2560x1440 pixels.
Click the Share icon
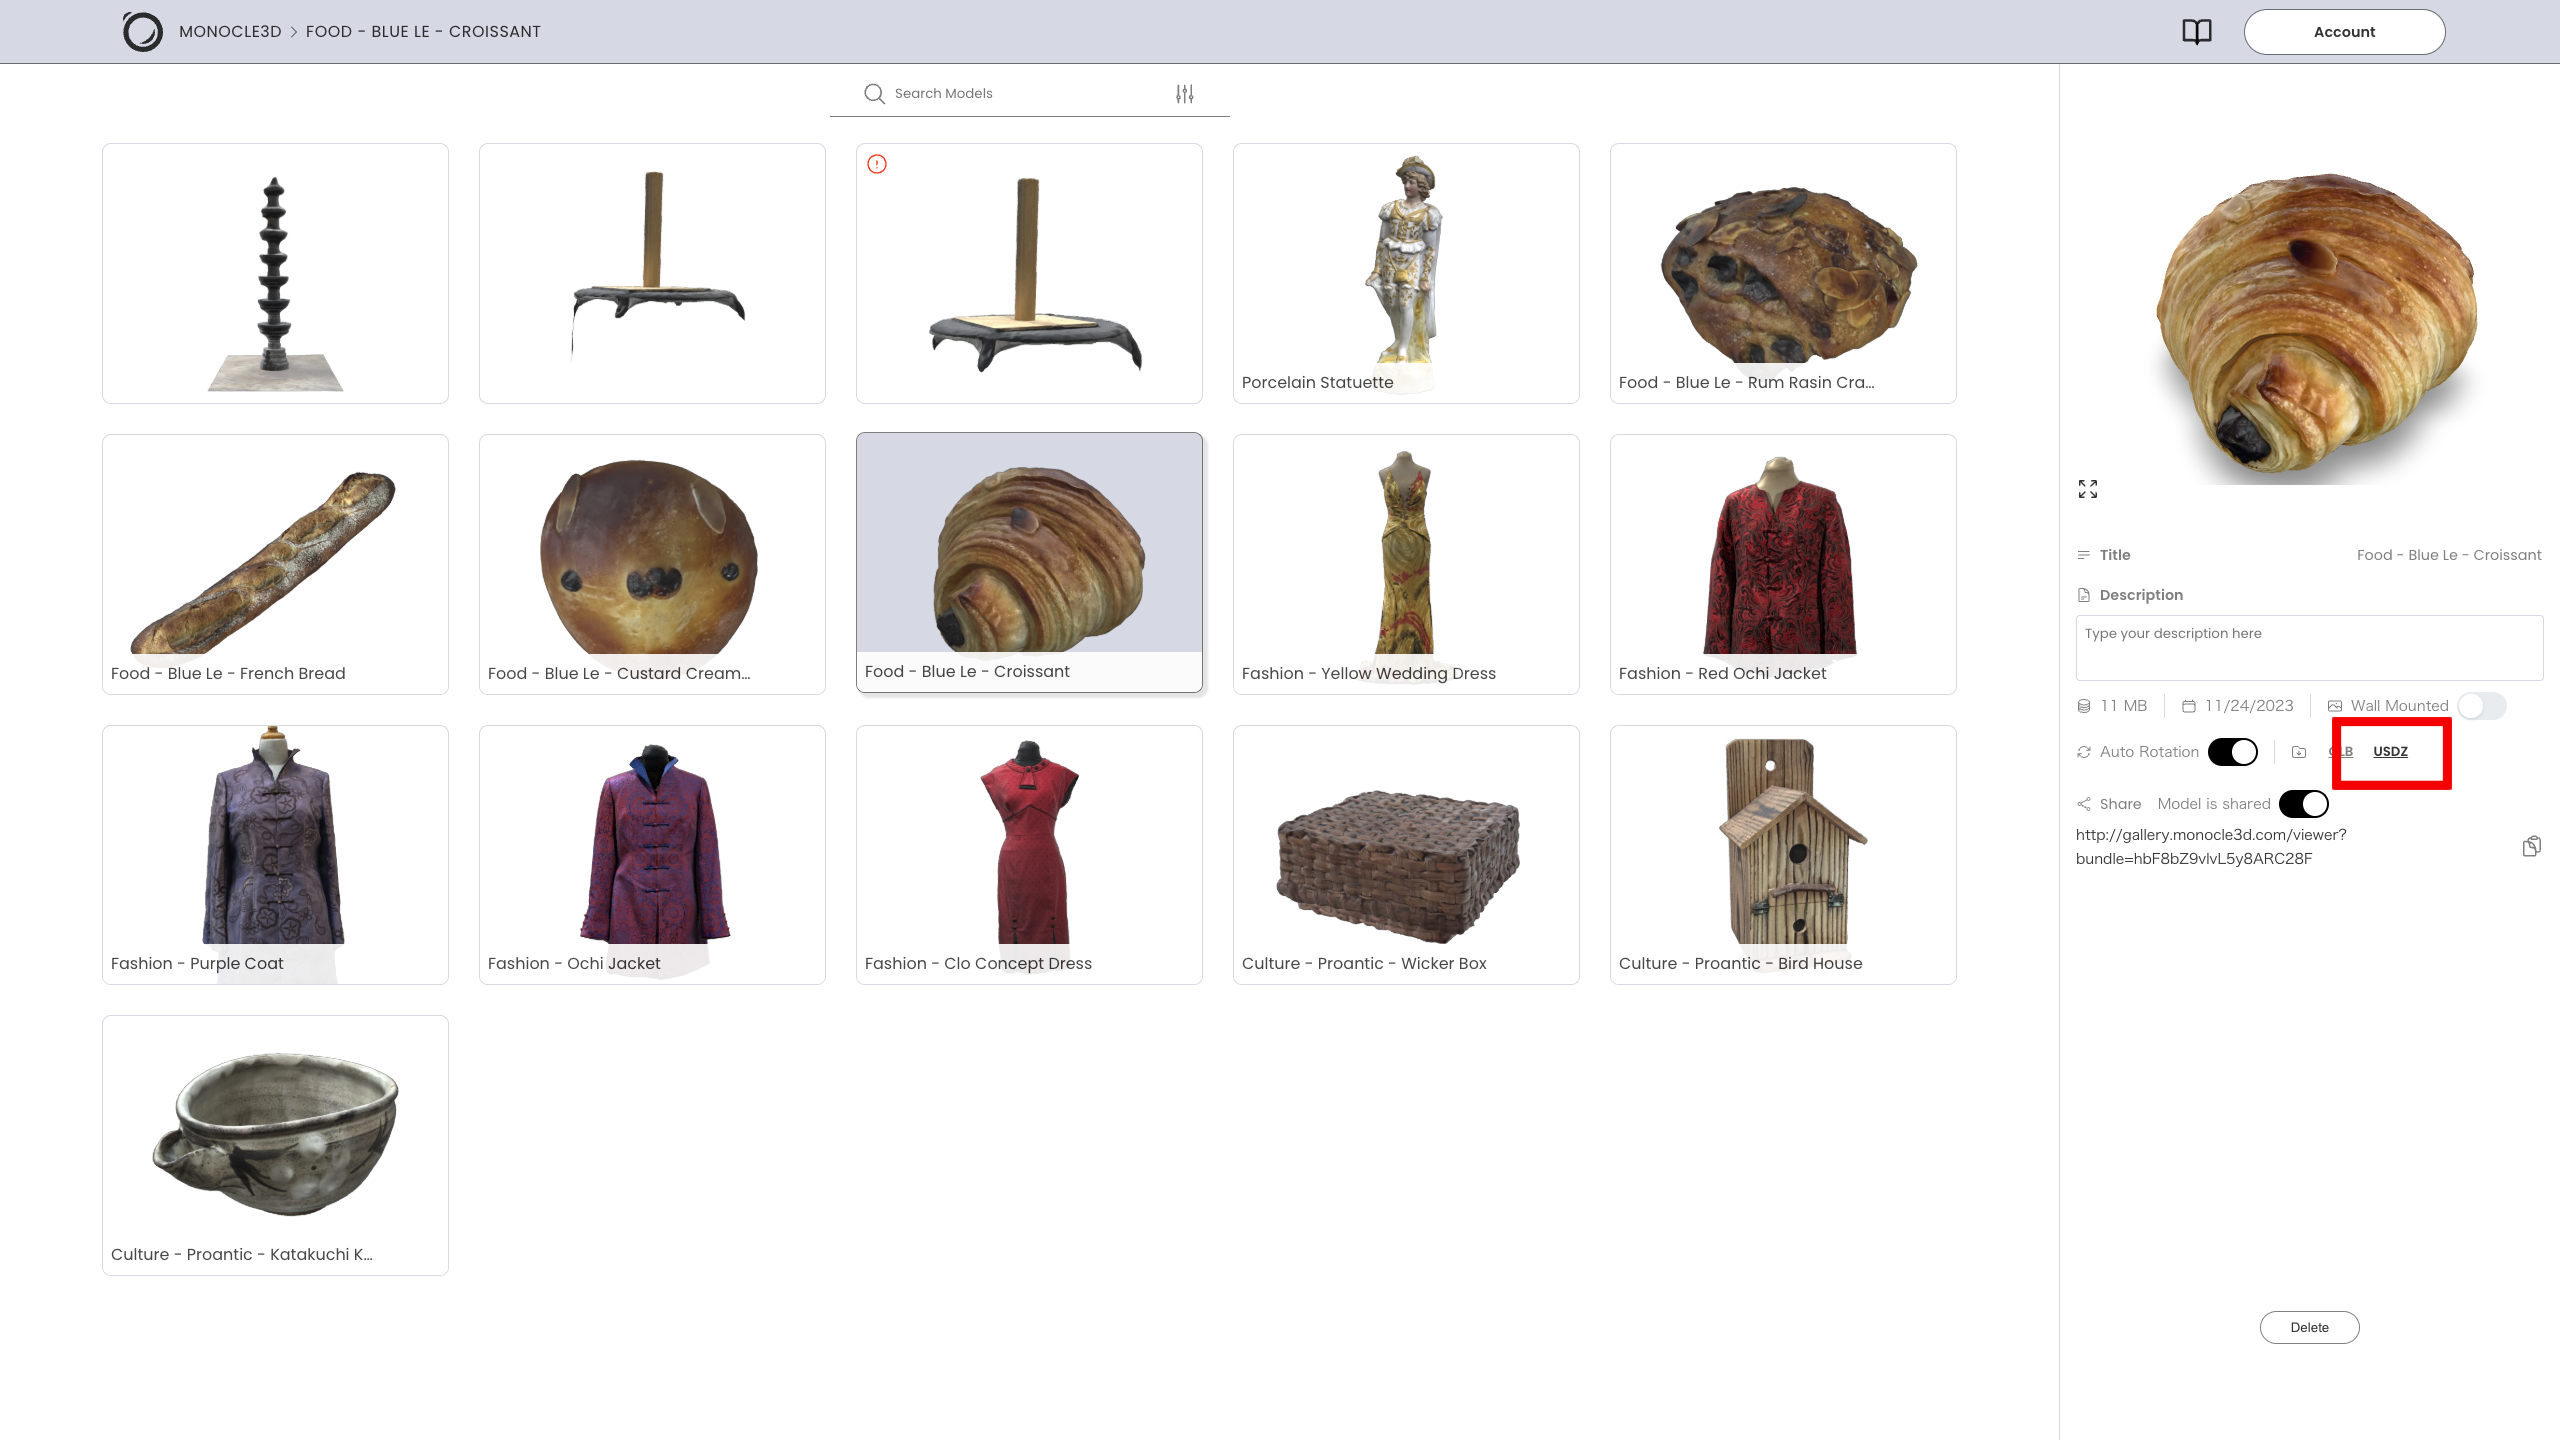pos(2084,804)
